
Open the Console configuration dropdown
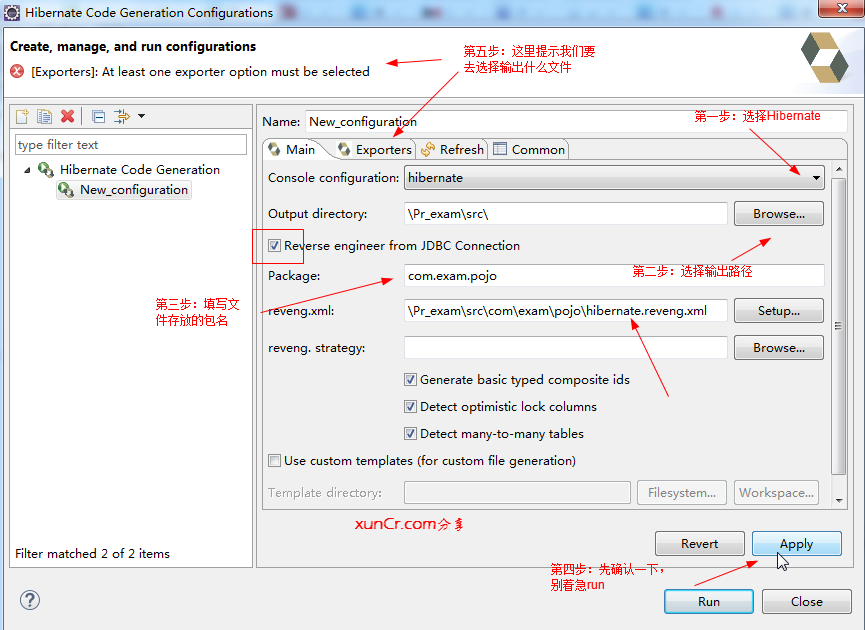tap(614, 178)
